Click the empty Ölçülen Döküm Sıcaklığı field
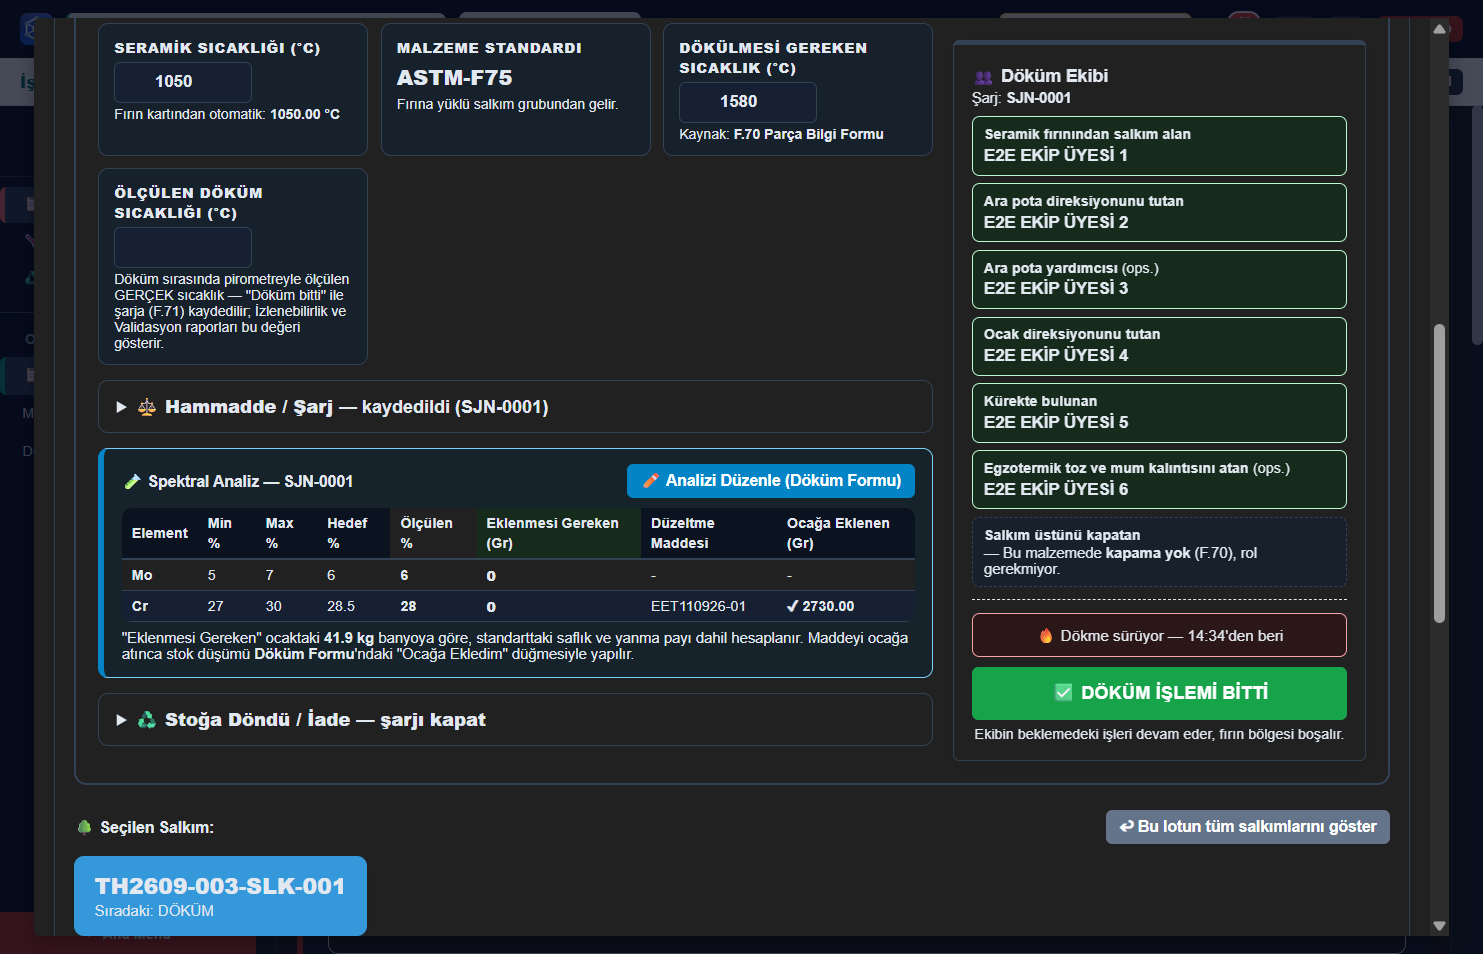Viewport: 1483px width, 954px height. click(x=183, y=247)
